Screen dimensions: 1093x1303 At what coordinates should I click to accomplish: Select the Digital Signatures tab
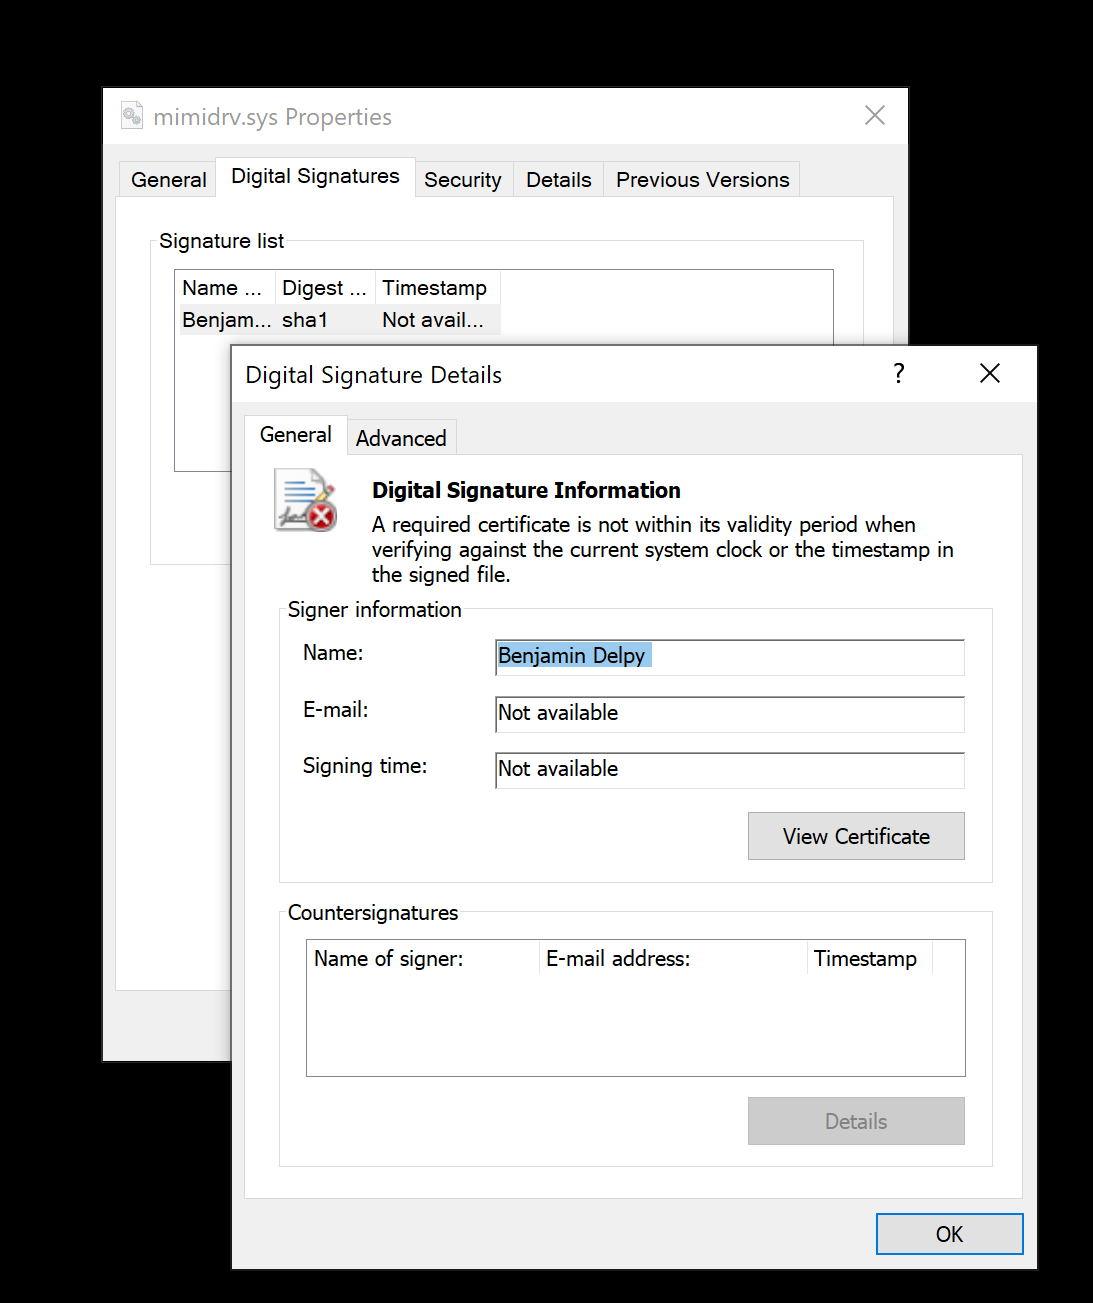(x=315, y=177)
